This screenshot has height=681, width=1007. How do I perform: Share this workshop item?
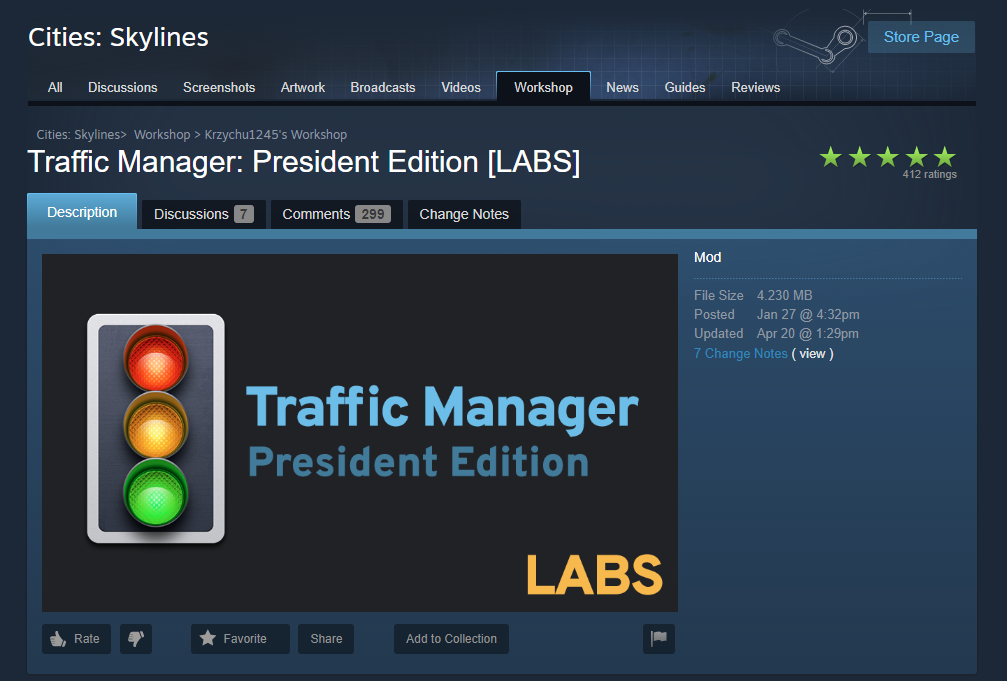pos(326,639)
